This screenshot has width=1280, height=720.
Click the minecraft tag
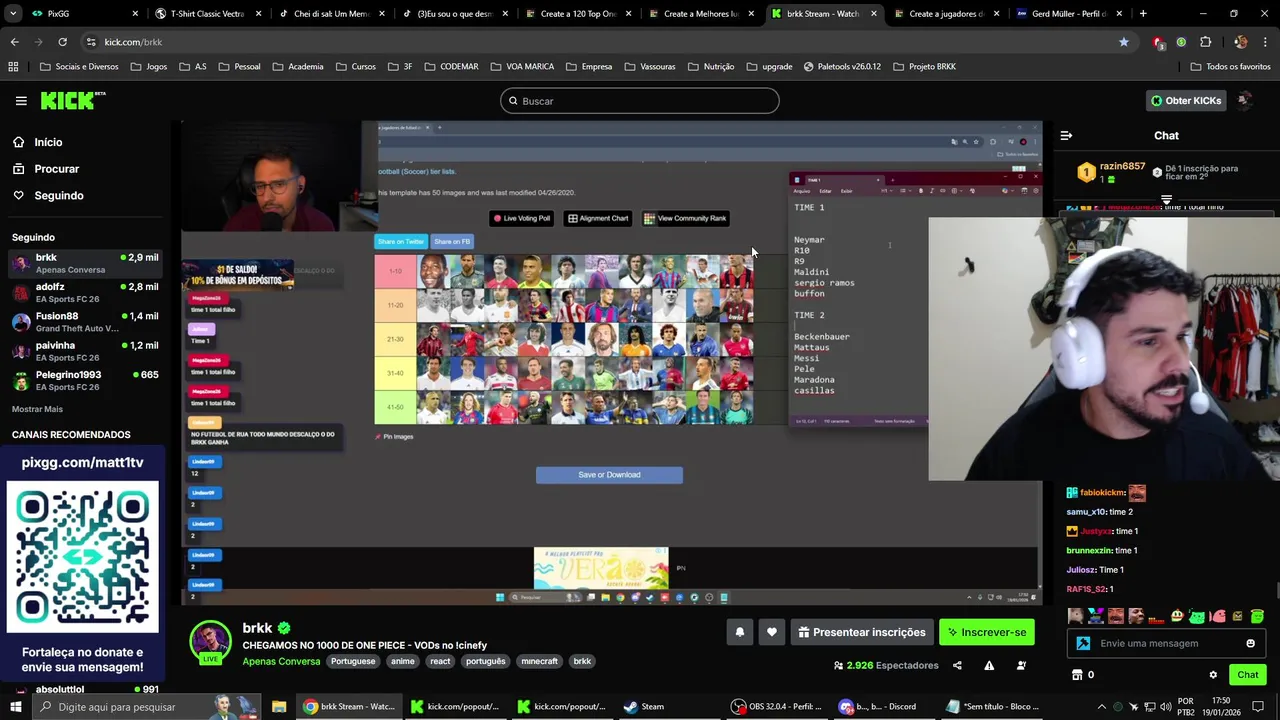click(539, 661)
